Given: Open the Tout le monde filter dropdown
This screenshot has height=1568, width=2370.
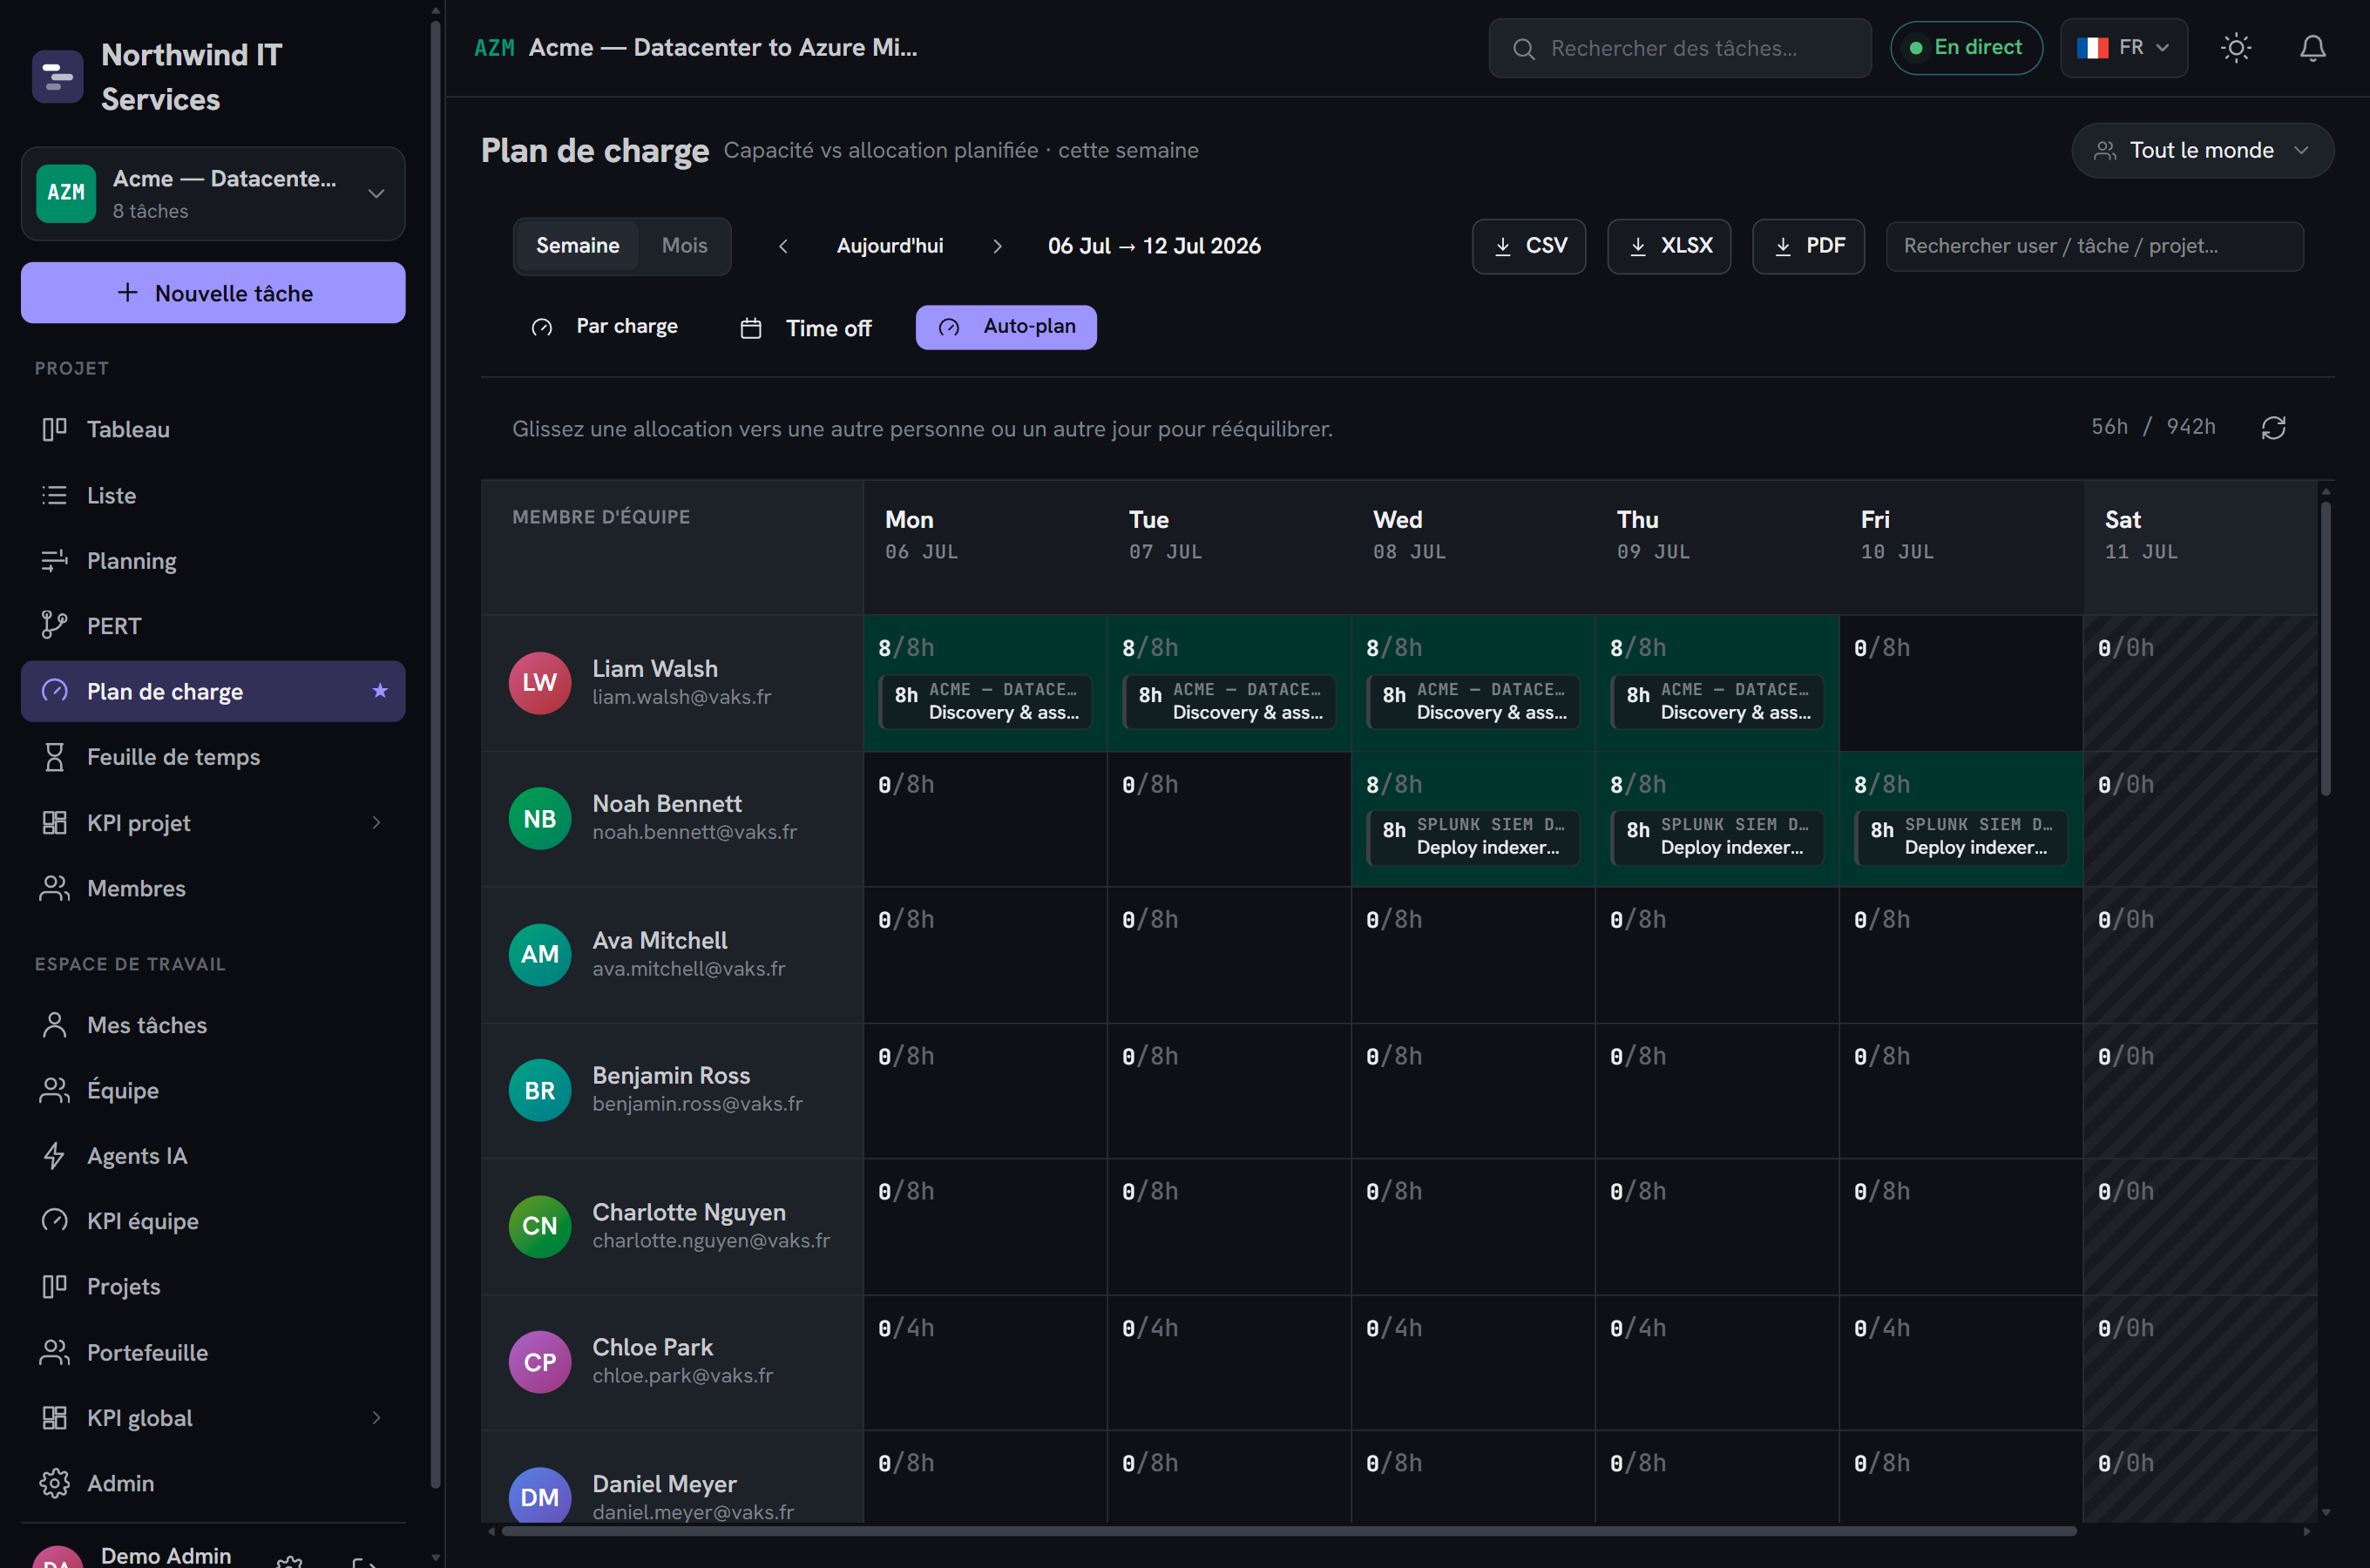Looking at the screenshot, I should (x=2202, y=151).
